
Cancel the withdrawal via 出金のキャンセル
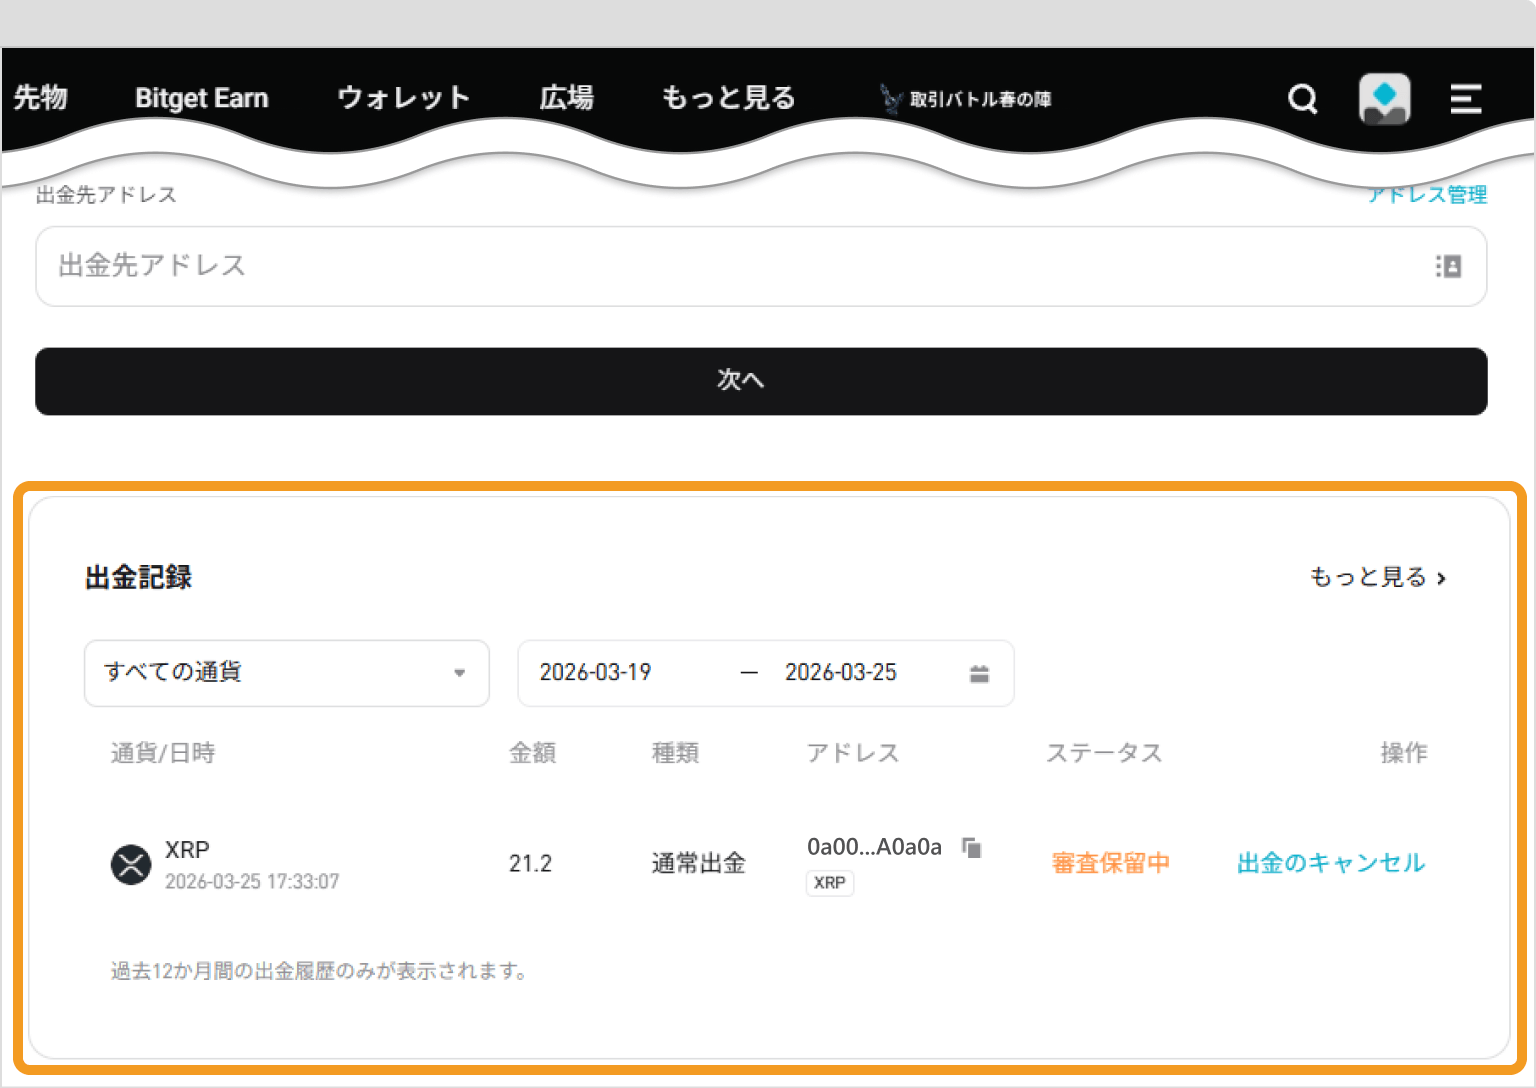1330,863
